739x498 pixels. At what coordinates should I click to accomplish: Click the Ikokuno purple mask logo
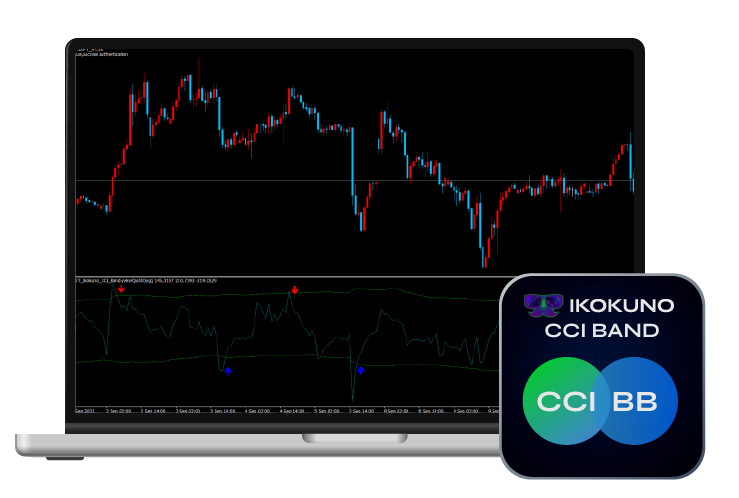[543, 305]
